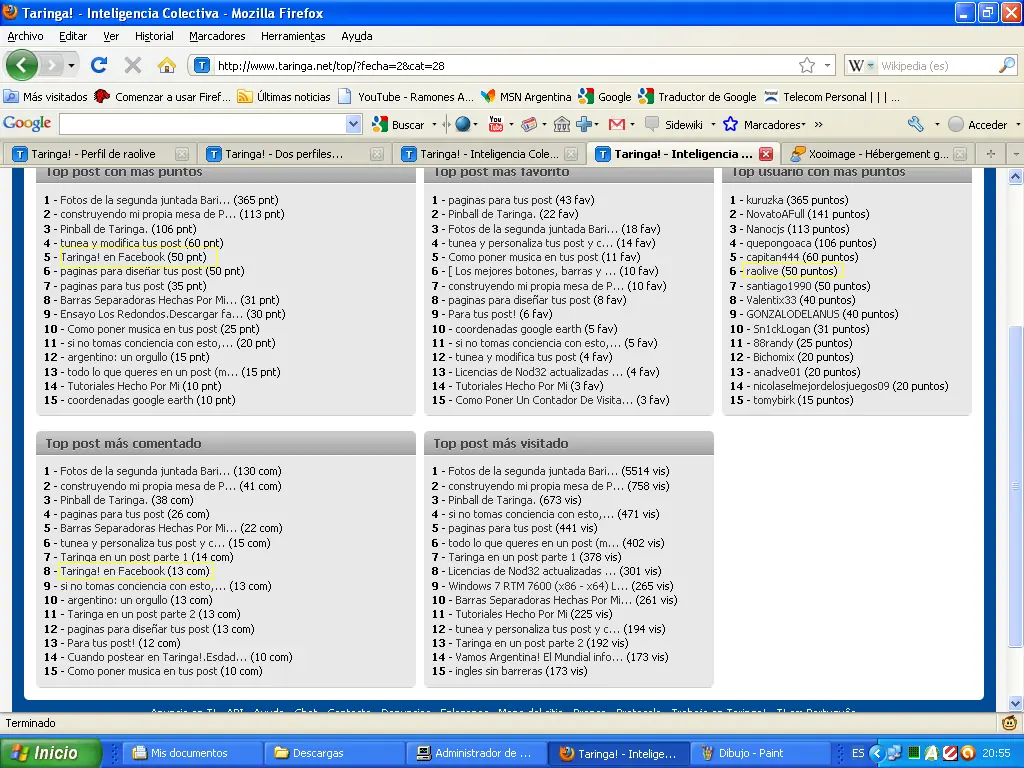Open user kuruzka (365 puntos) link

[797, 200]
